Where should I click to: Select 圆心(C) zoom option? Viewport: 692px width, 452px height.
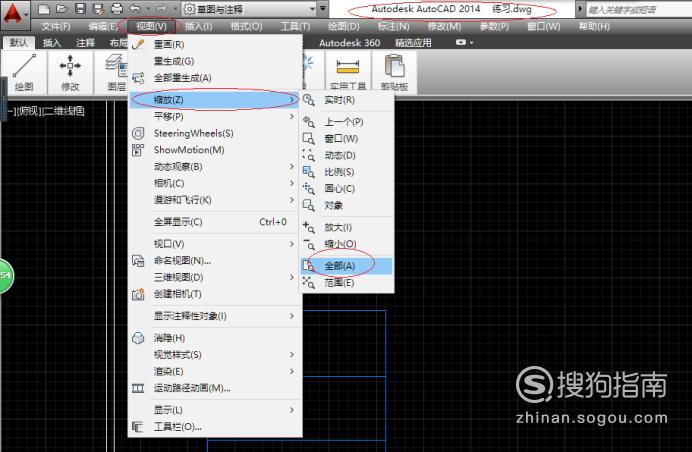346,189
